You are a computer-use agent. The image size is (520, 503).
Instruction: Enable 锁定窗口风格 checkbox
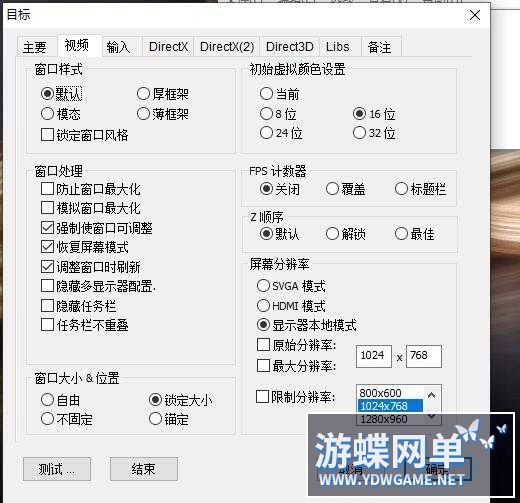84,135
